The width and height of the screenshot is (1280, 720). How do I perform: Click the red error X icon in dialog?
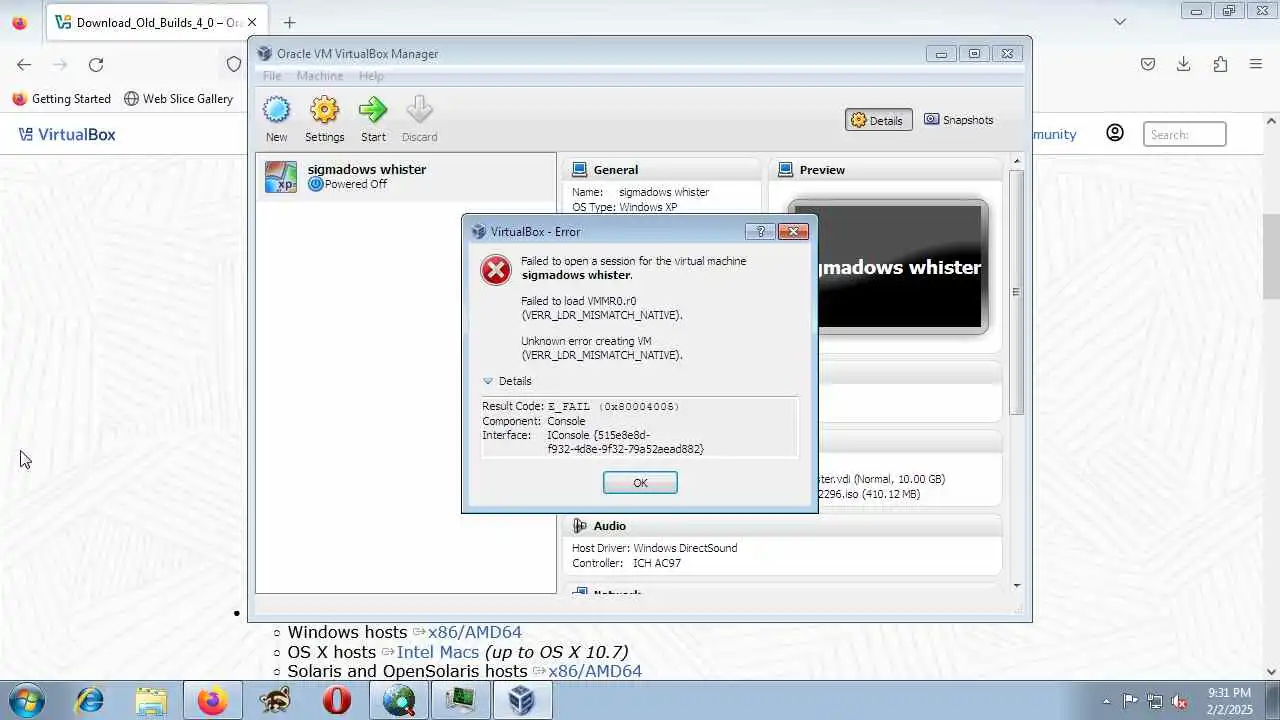(496, 270)
